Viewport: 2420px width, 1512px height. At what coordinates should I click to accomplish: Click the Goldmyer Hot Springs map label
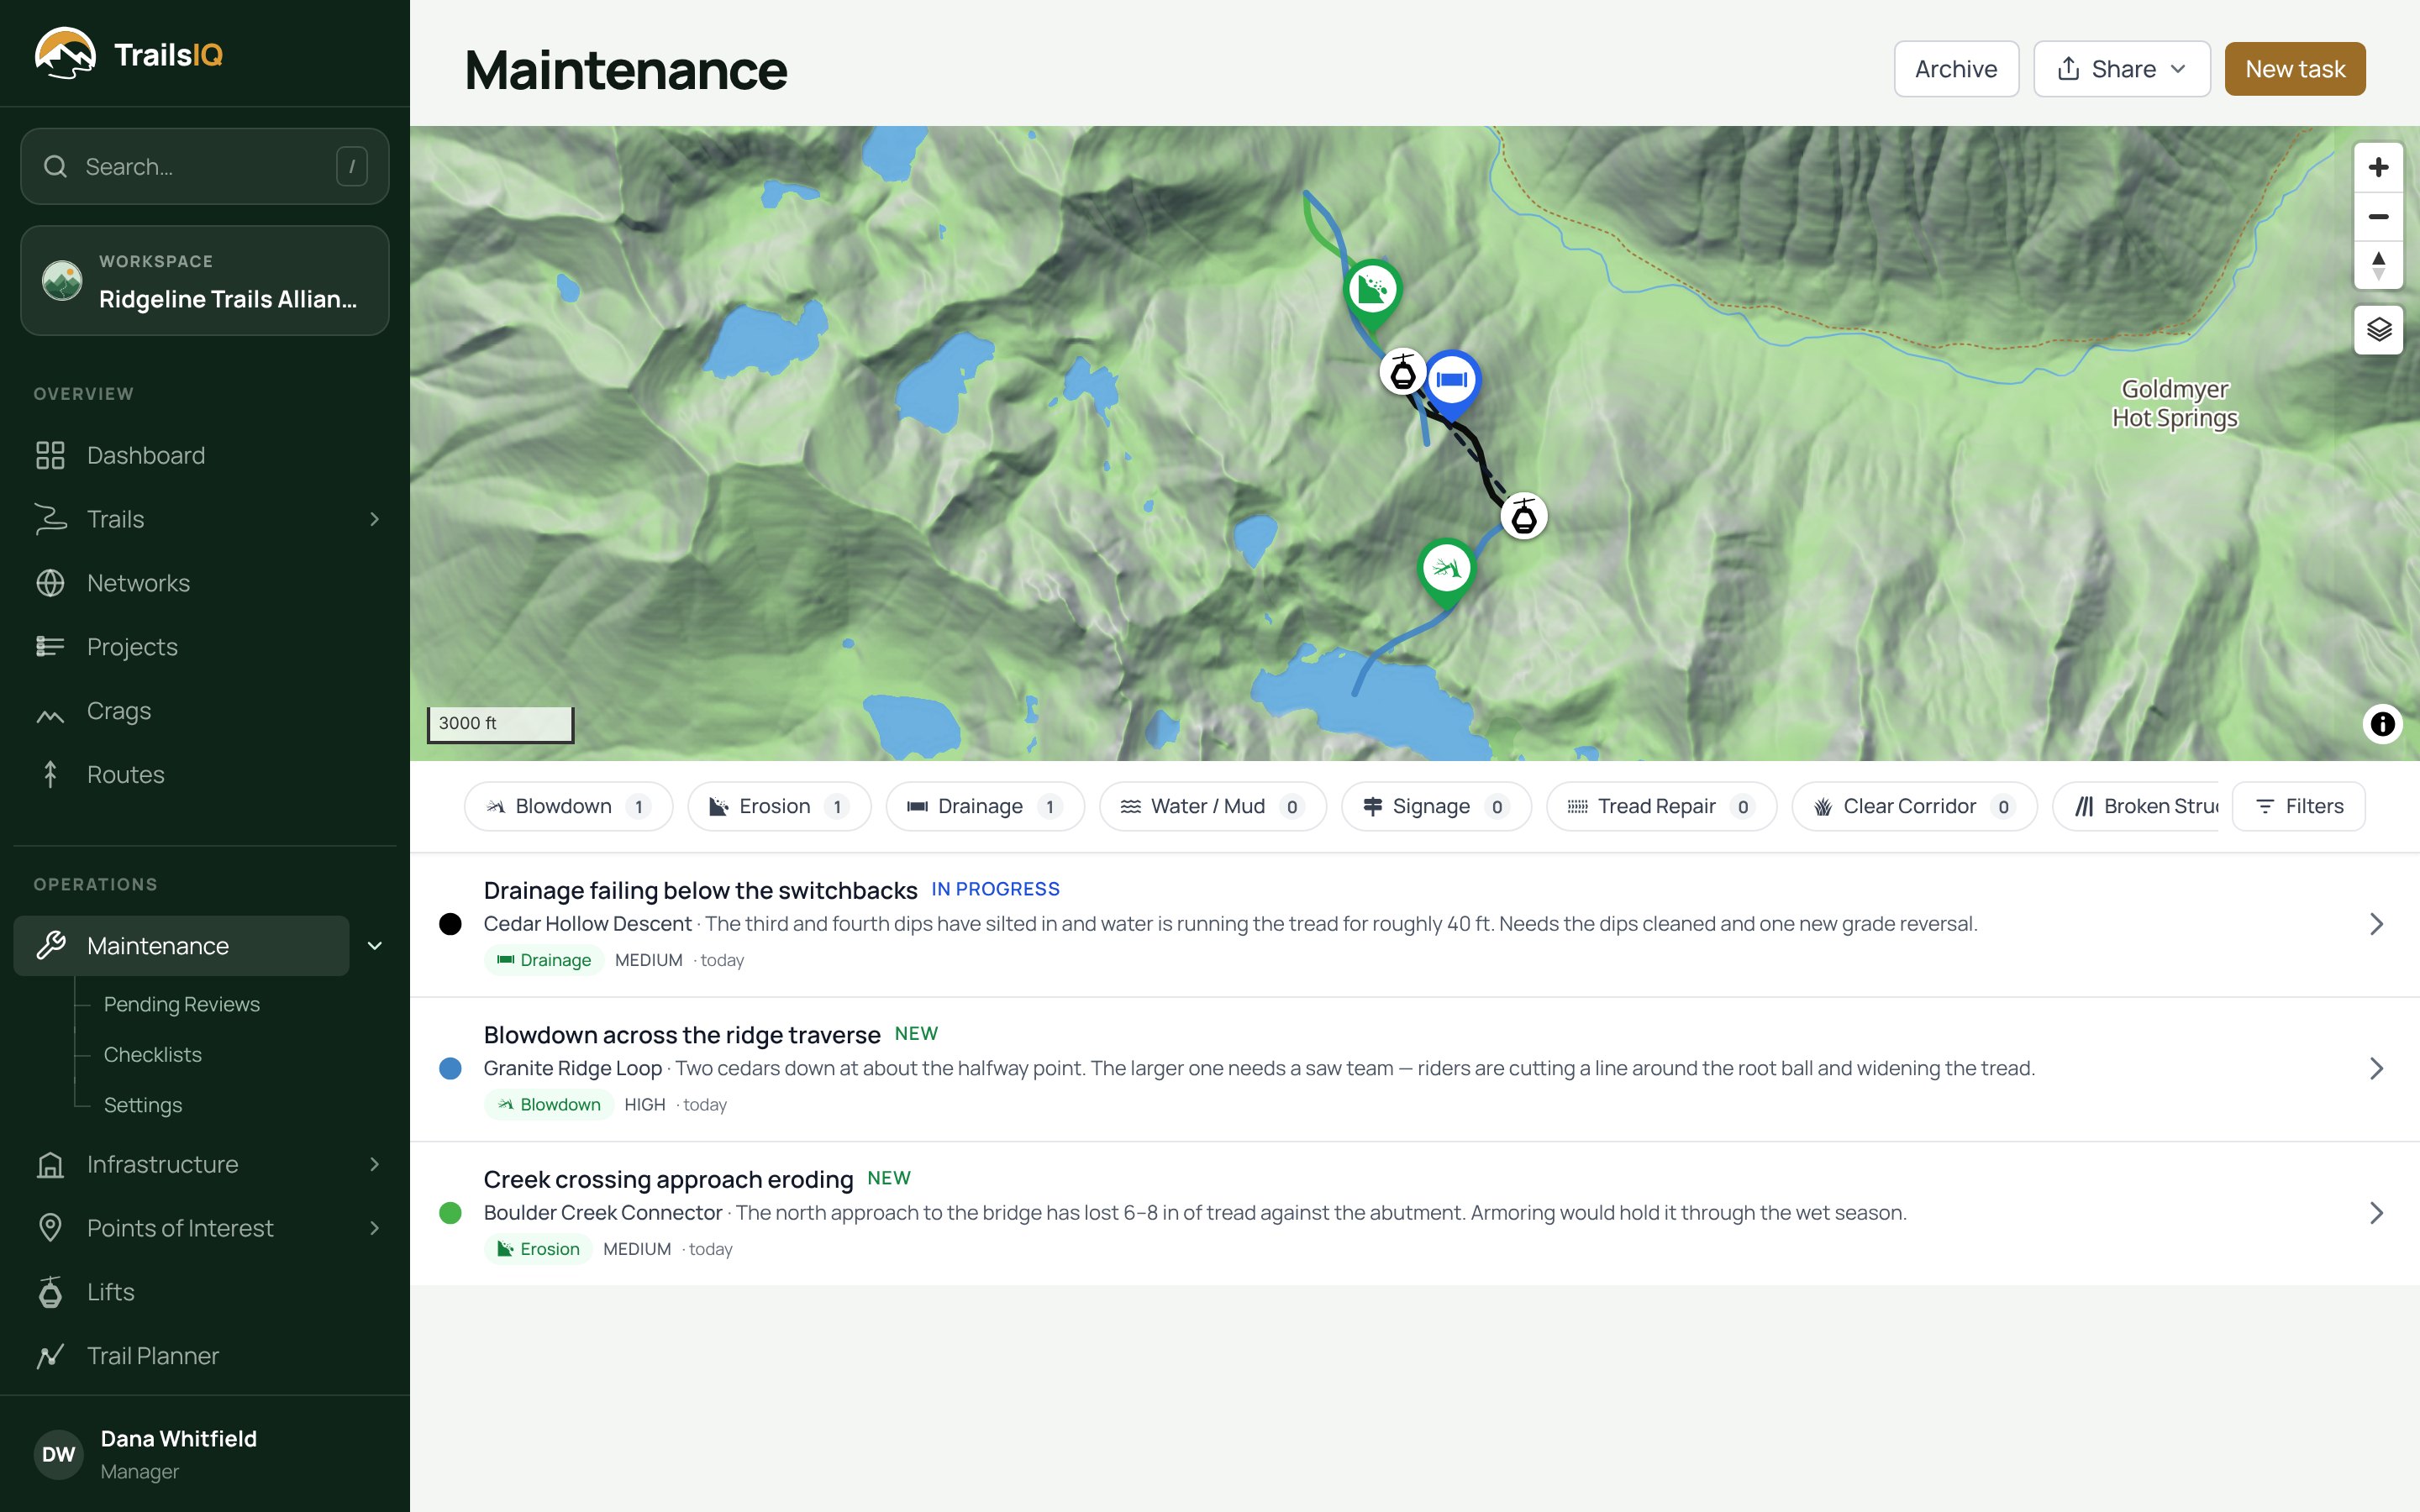pos(2175,403)
